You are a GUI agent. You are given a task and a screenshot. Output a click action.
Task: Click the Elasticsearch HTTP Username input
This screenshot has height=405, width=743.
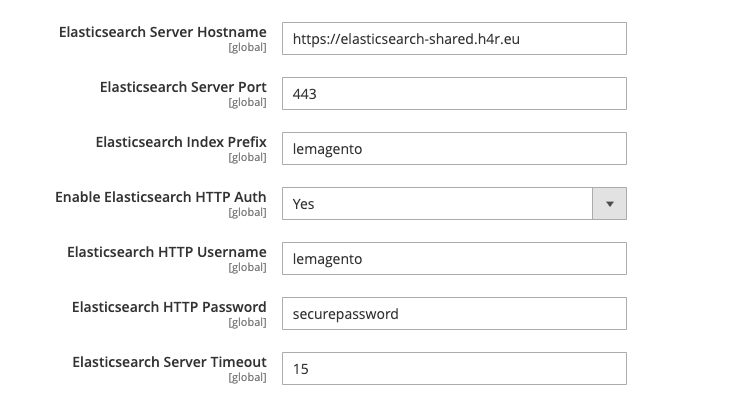(453, 259)
